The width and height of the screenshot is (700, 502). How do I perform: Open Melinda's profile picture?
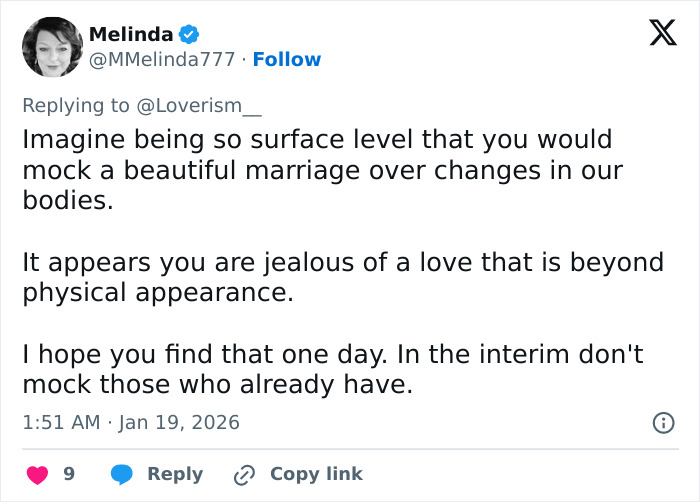(52, 47)
